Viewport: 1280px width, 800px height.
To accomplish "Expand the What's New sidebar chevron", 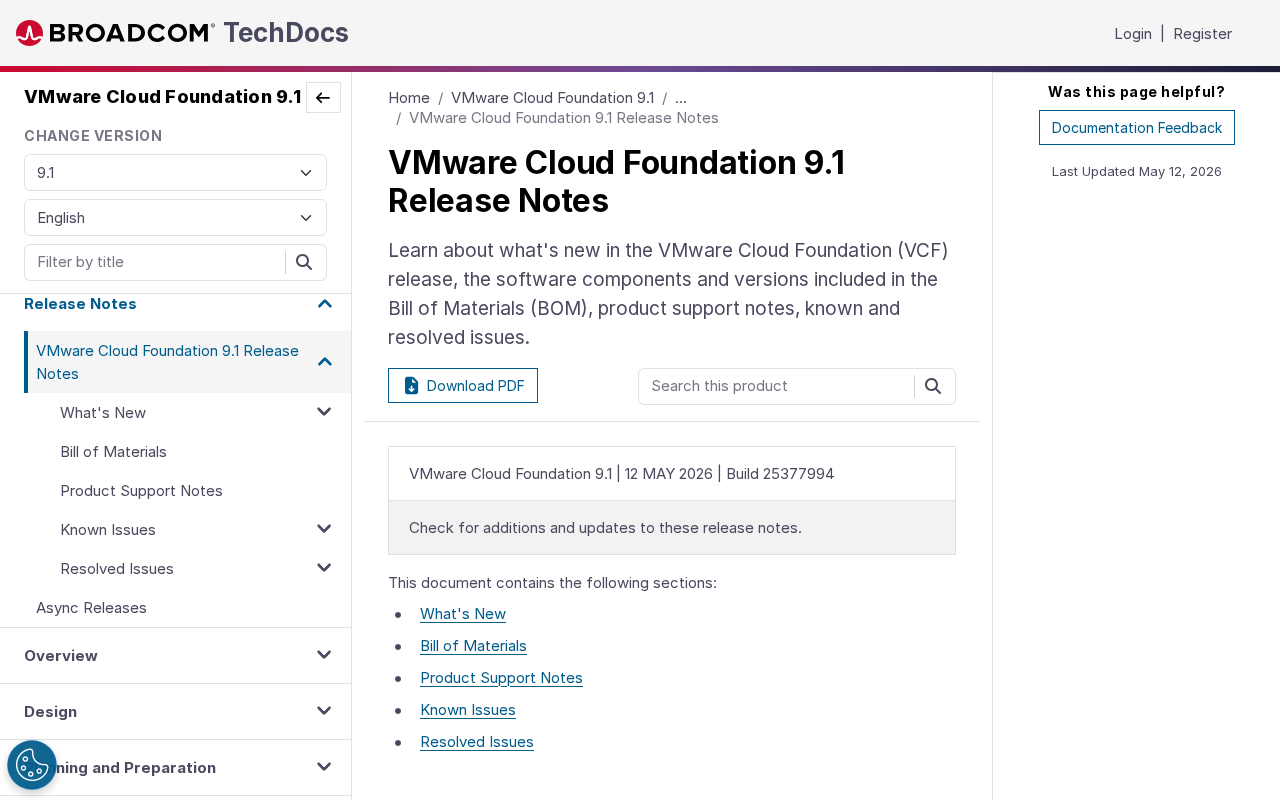I will point(324,412).
